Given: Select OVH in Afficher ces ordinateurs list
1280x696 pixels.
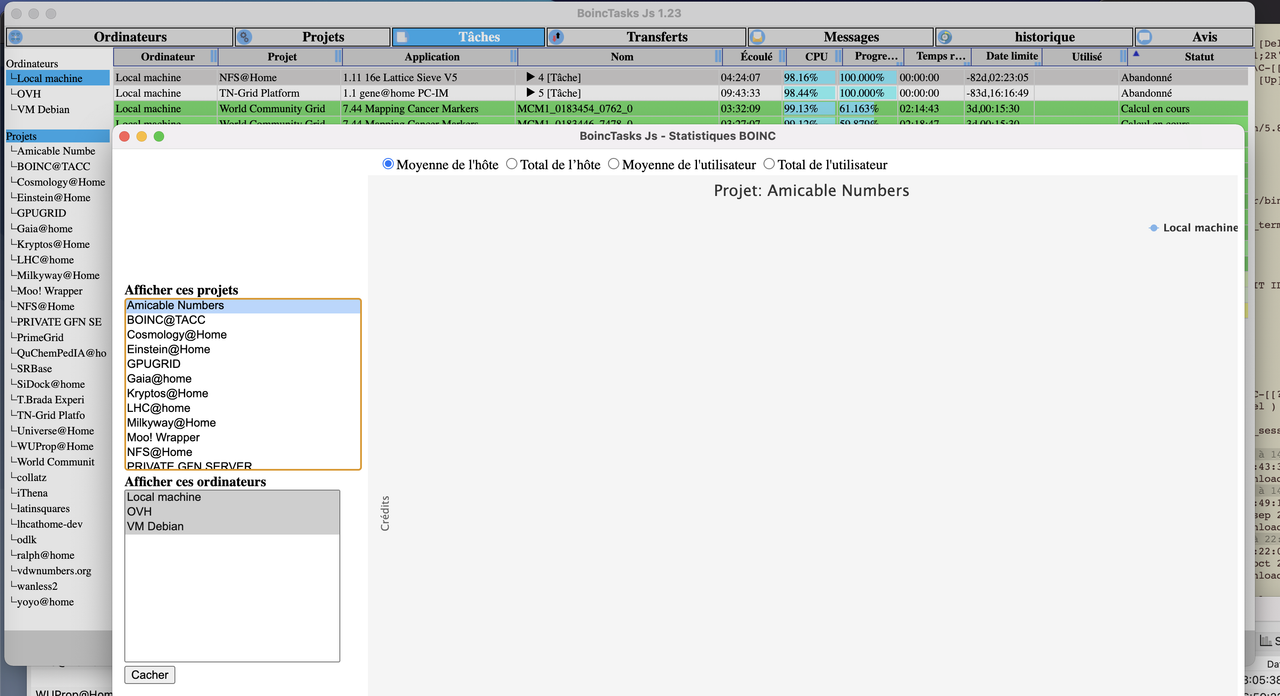Looking at the screenshot, I should [x=232, y=512].
